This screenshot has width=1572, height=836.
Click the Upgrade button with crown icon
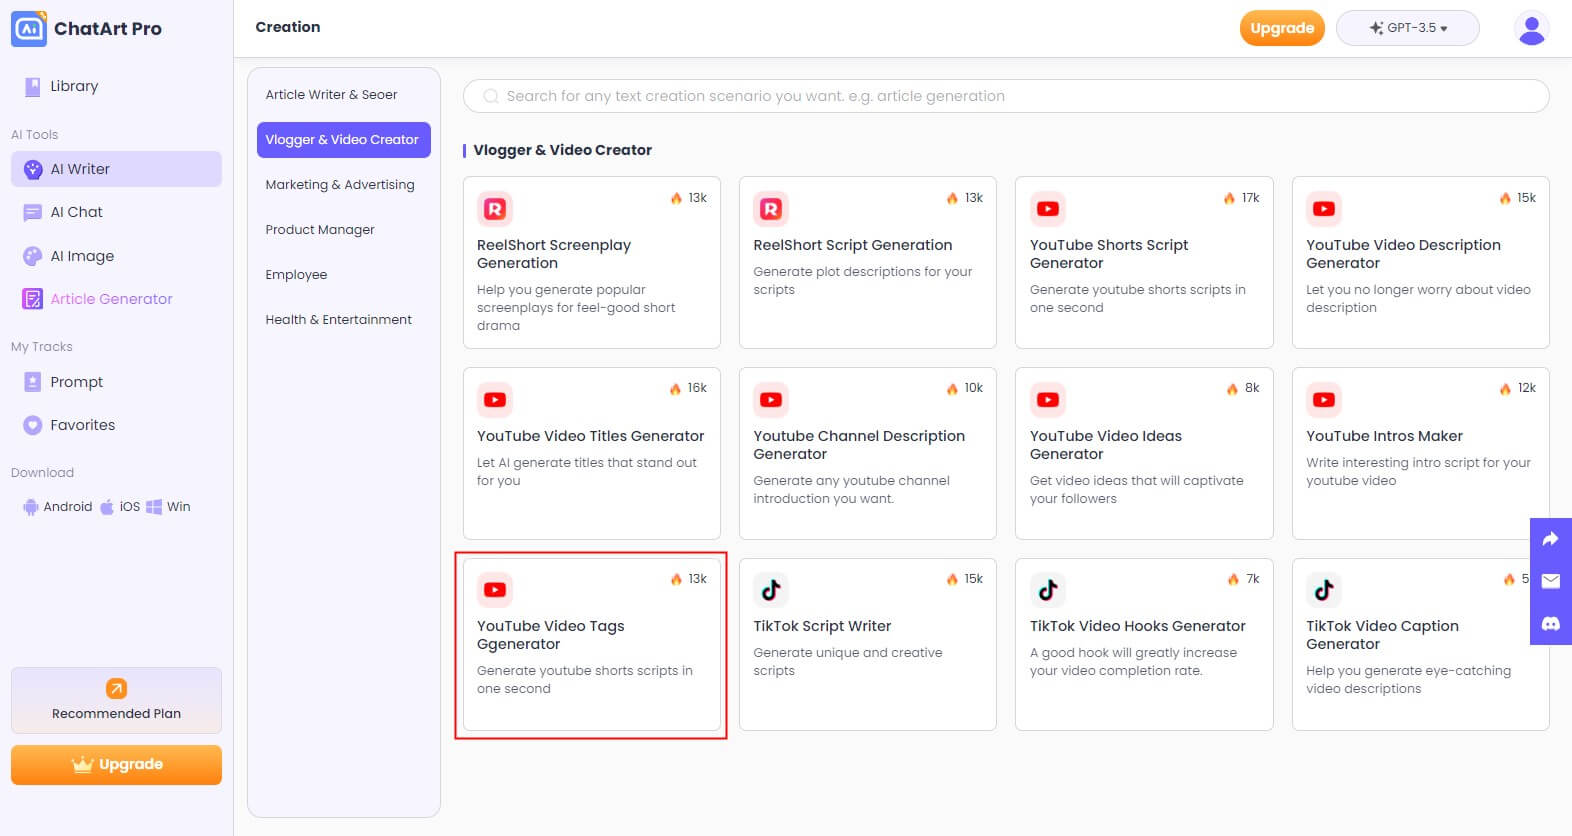coord(116,765)
